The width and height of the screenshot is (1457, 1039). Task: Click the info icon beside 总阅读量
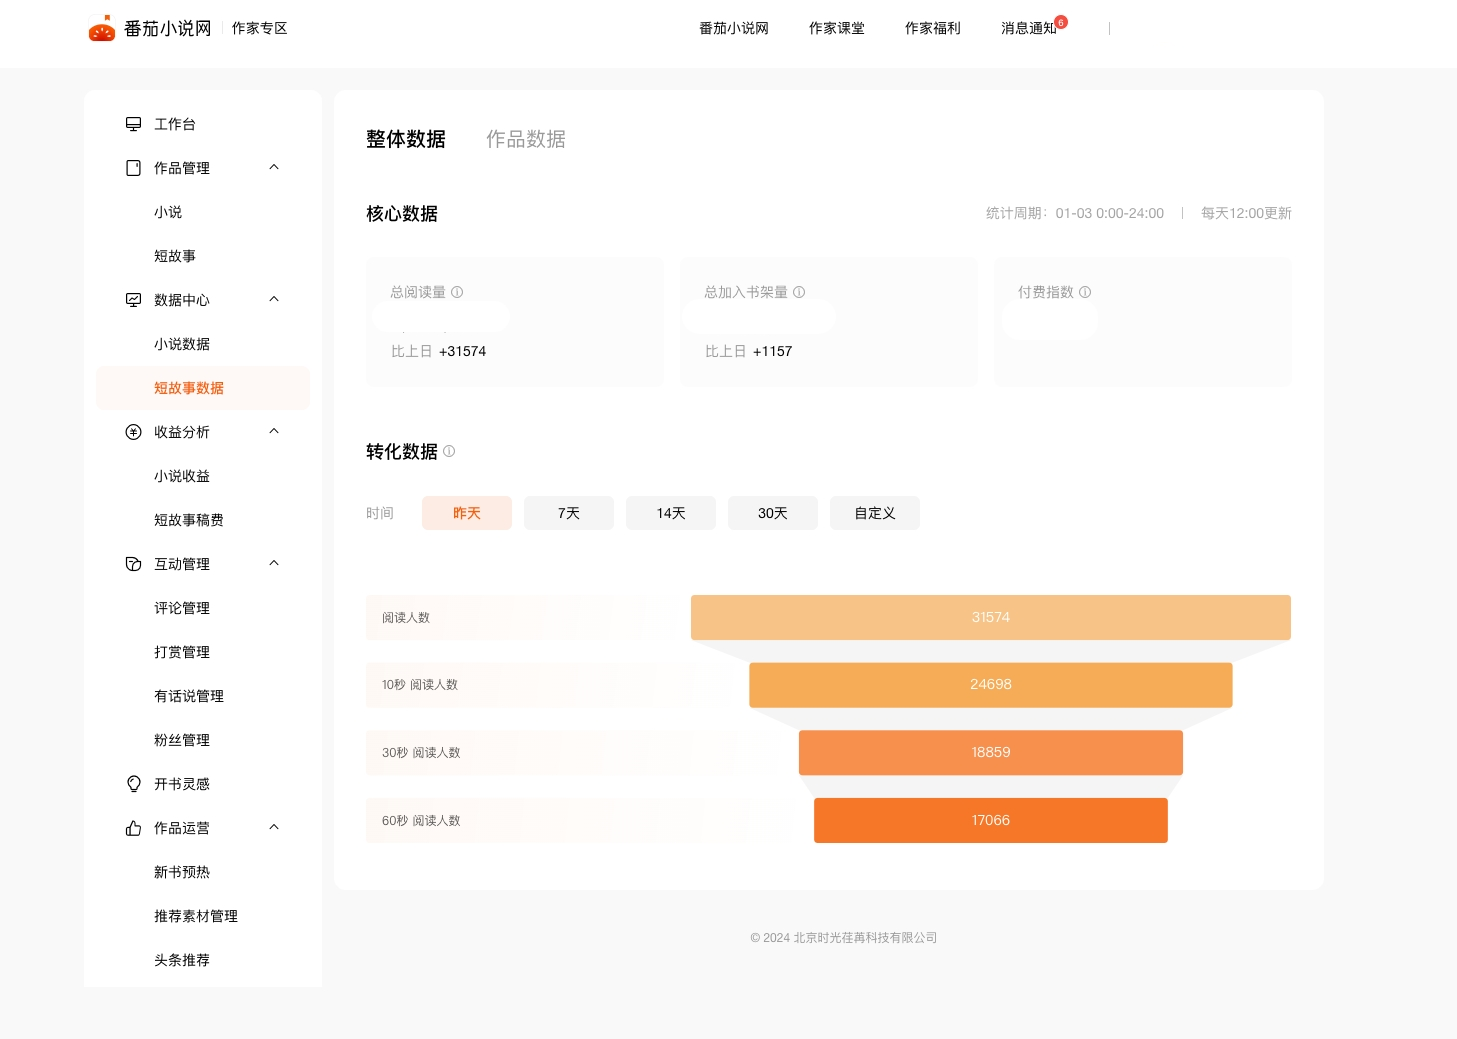(457, 292)
